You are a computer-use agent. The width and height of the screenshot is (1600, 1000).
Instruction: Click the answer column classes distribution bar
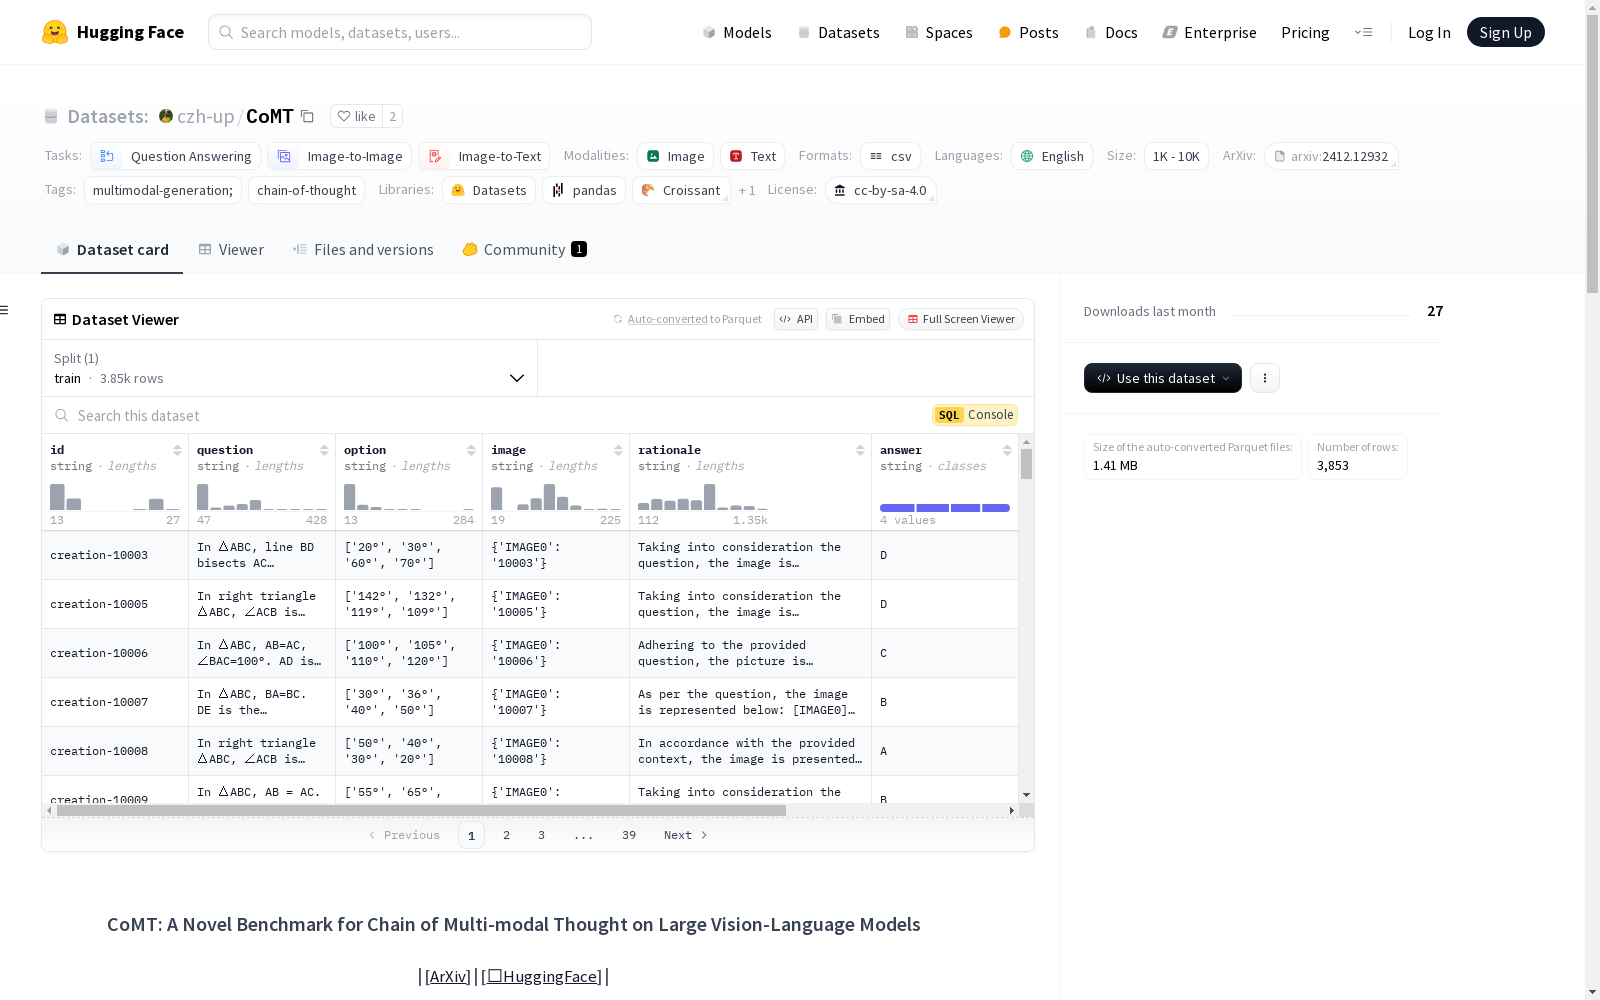945,508
